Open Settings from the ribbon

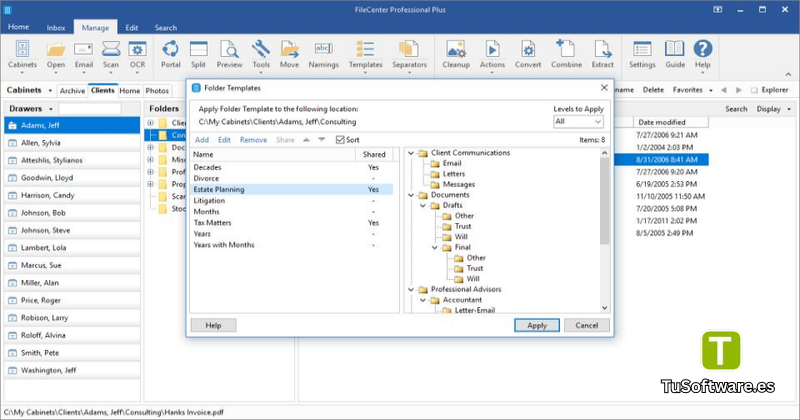point(642,55)
